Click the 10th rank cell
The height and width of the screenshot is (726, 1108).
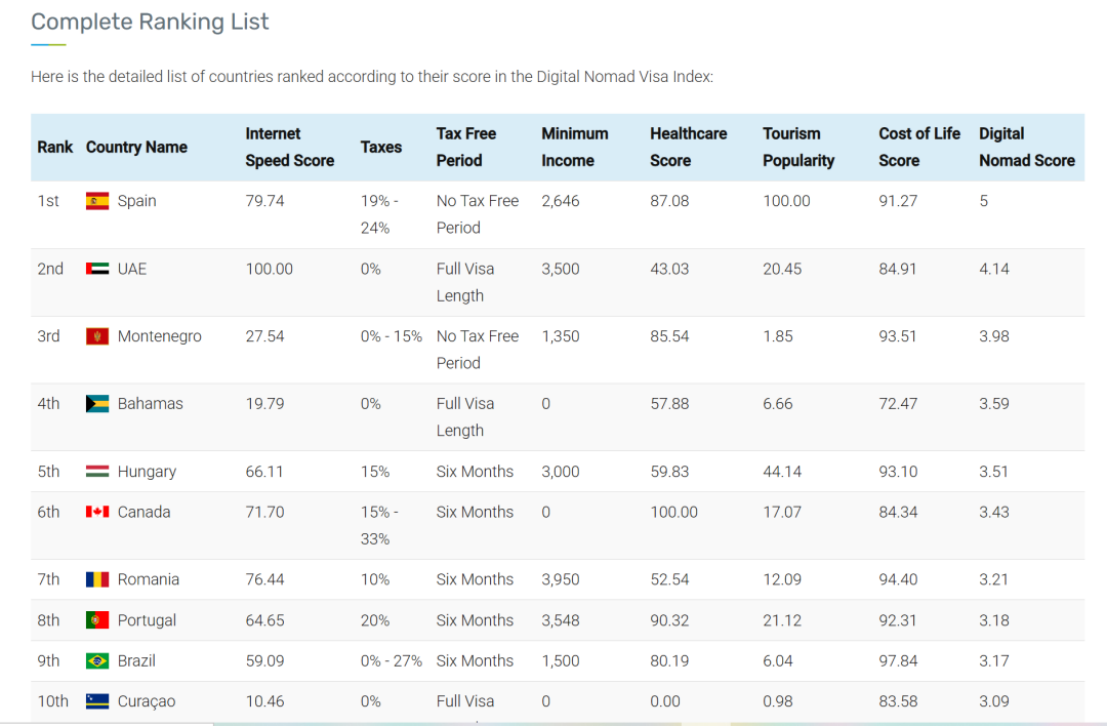53,701
